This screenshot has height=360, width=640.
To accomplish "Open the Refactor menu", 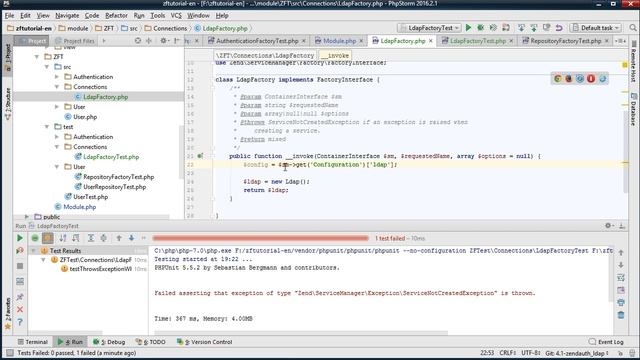I will (x=116, y=16).
